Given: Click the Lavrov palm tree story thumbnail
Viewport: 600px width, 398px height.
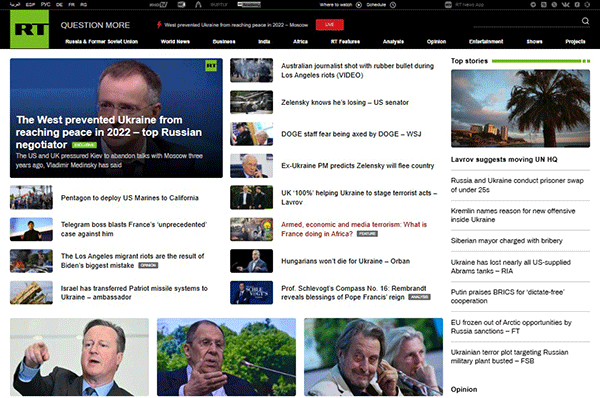Looking at the screenshot, I should click(520, 108).
